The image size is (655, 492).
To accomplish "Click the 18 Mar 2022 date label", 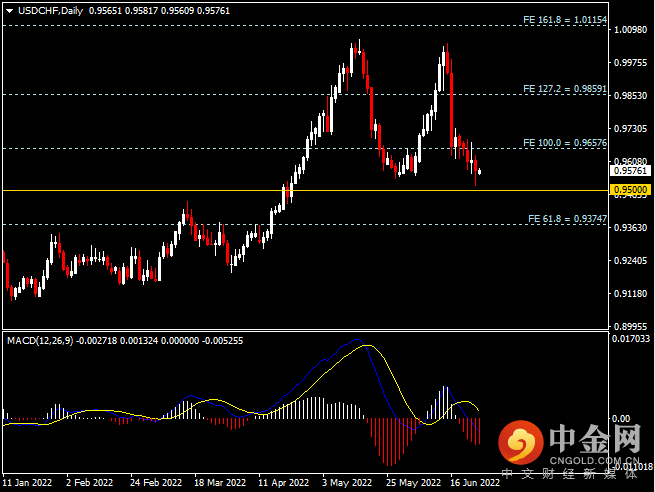I will [220, 483].
